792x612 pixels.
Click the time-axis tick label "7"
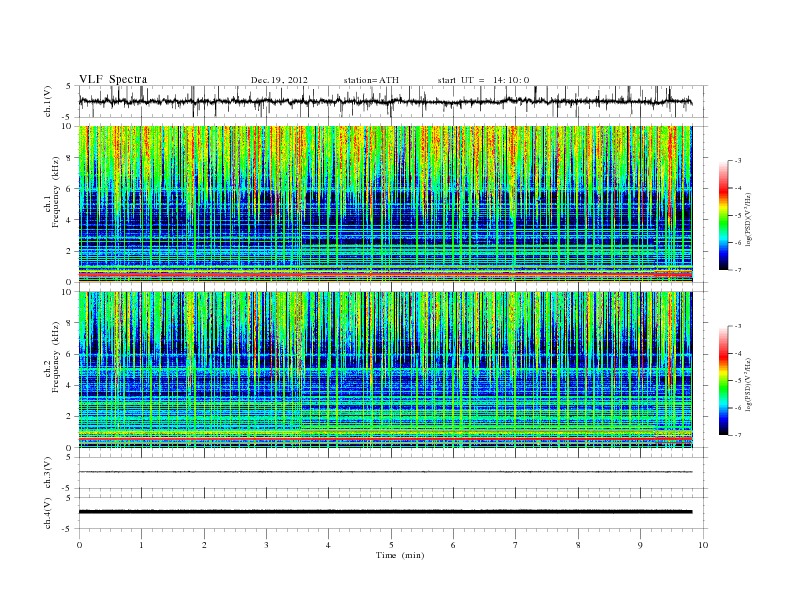pyautogui.click(x=516, y=545)
